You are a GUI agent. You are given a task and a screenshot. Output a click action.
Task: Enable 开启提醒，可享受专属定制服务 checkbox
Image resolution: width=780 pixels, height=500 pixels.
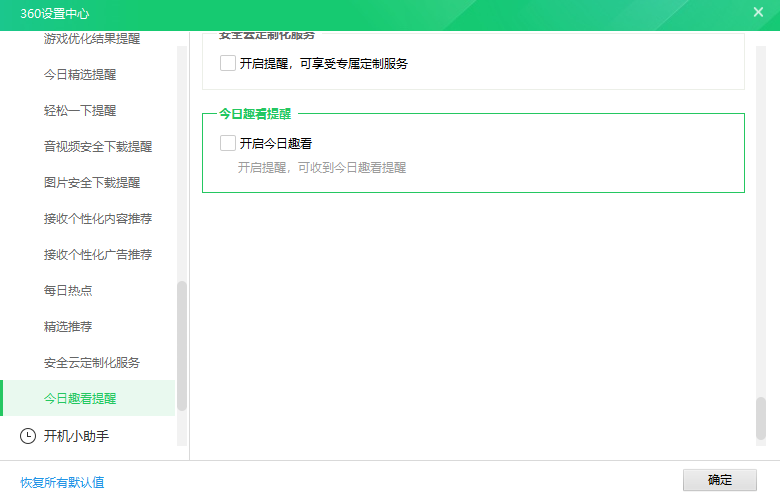228,63
